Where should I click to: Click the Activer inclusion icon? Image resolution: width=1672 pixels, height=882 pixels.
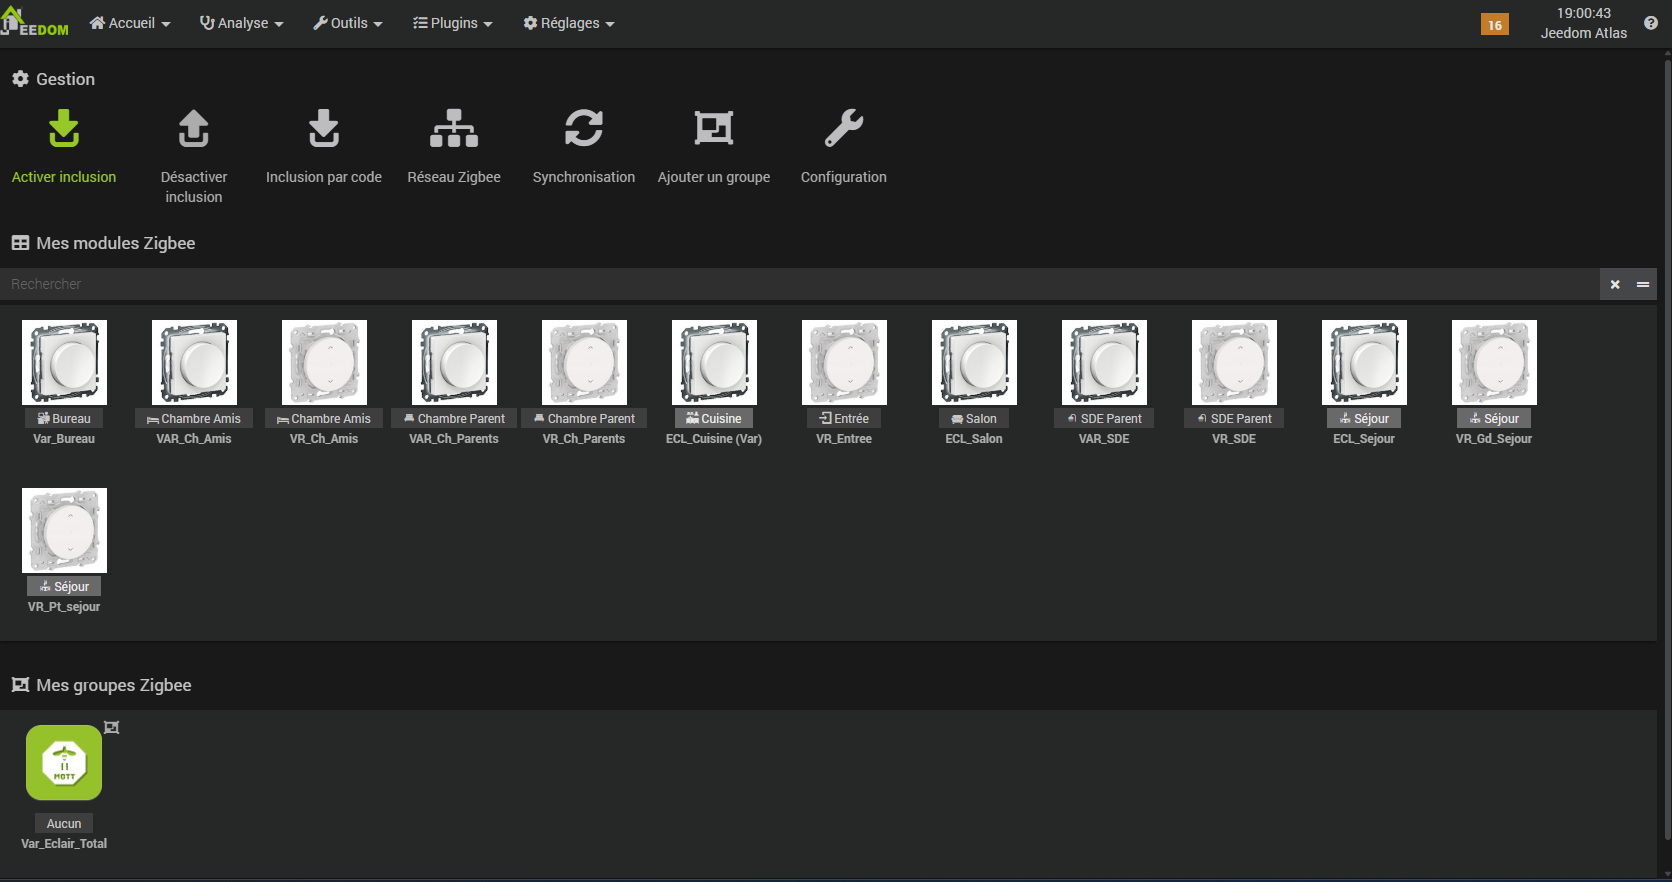pyautogui.click(x=64, y=129)
